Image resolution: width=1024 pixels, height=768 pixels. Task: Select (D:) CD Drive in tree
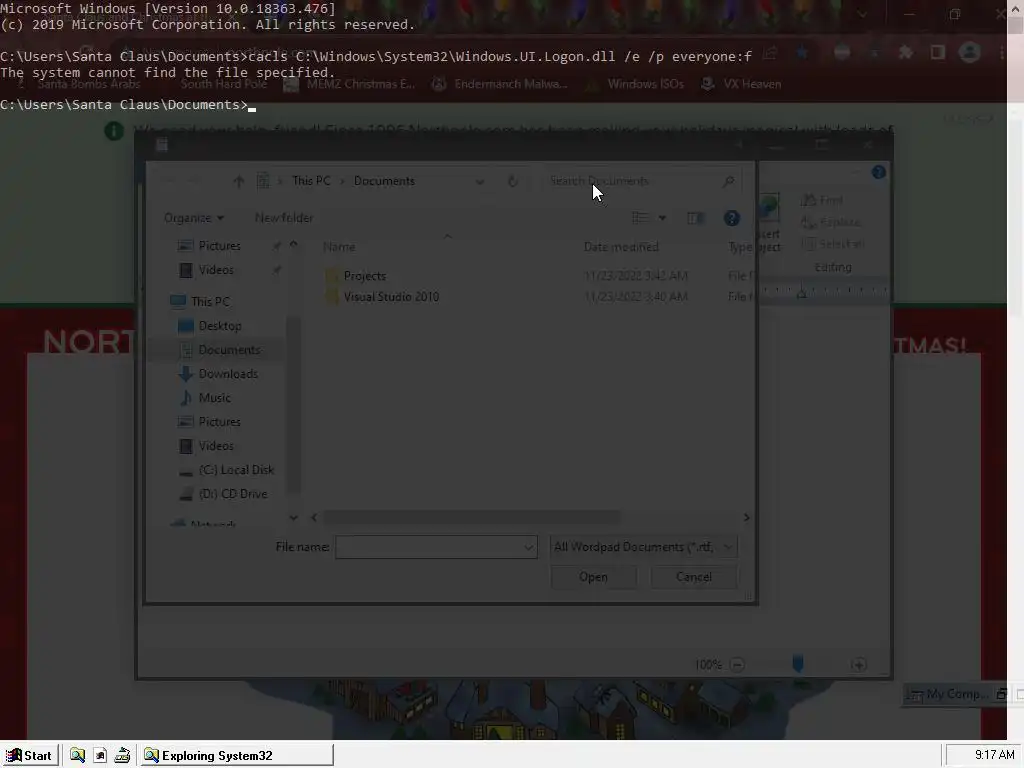(x=232, y=494)
